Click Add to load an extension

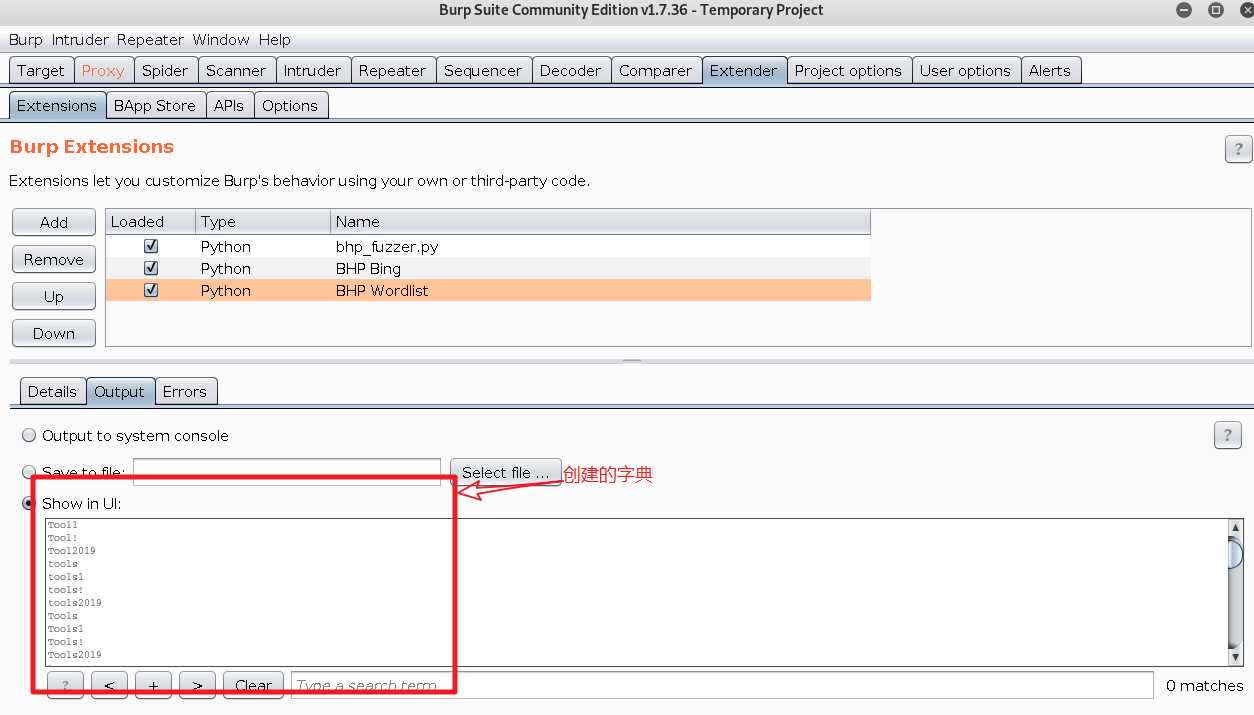(x=54, y=222)
